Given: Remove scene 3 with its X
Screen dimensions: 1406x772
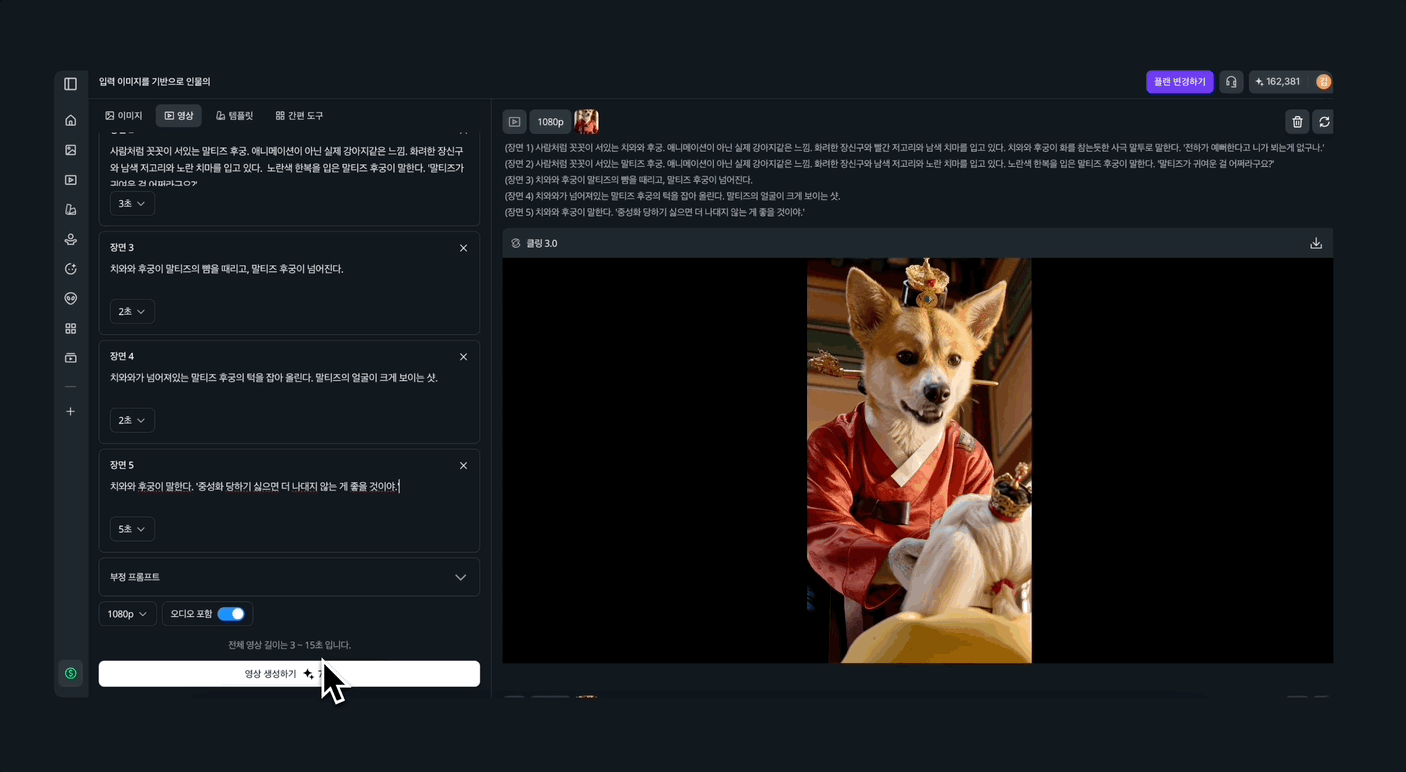Looking at the screenshot, I should pyautogui.click(x=463, y=248).
